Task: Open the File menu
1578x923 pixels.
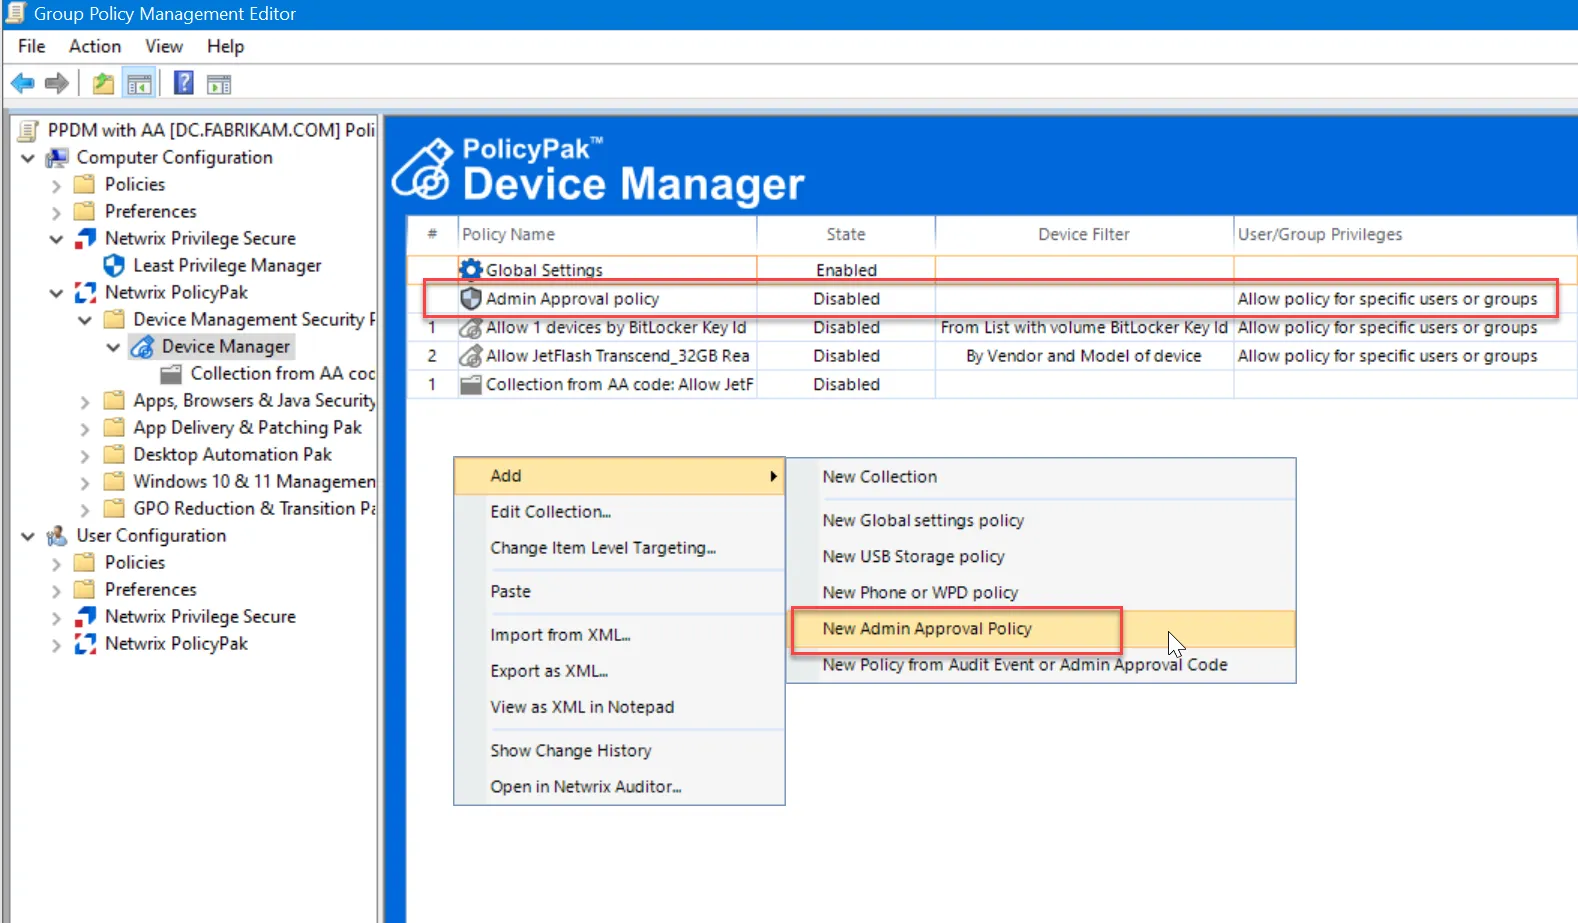Action: click(32, 46)
